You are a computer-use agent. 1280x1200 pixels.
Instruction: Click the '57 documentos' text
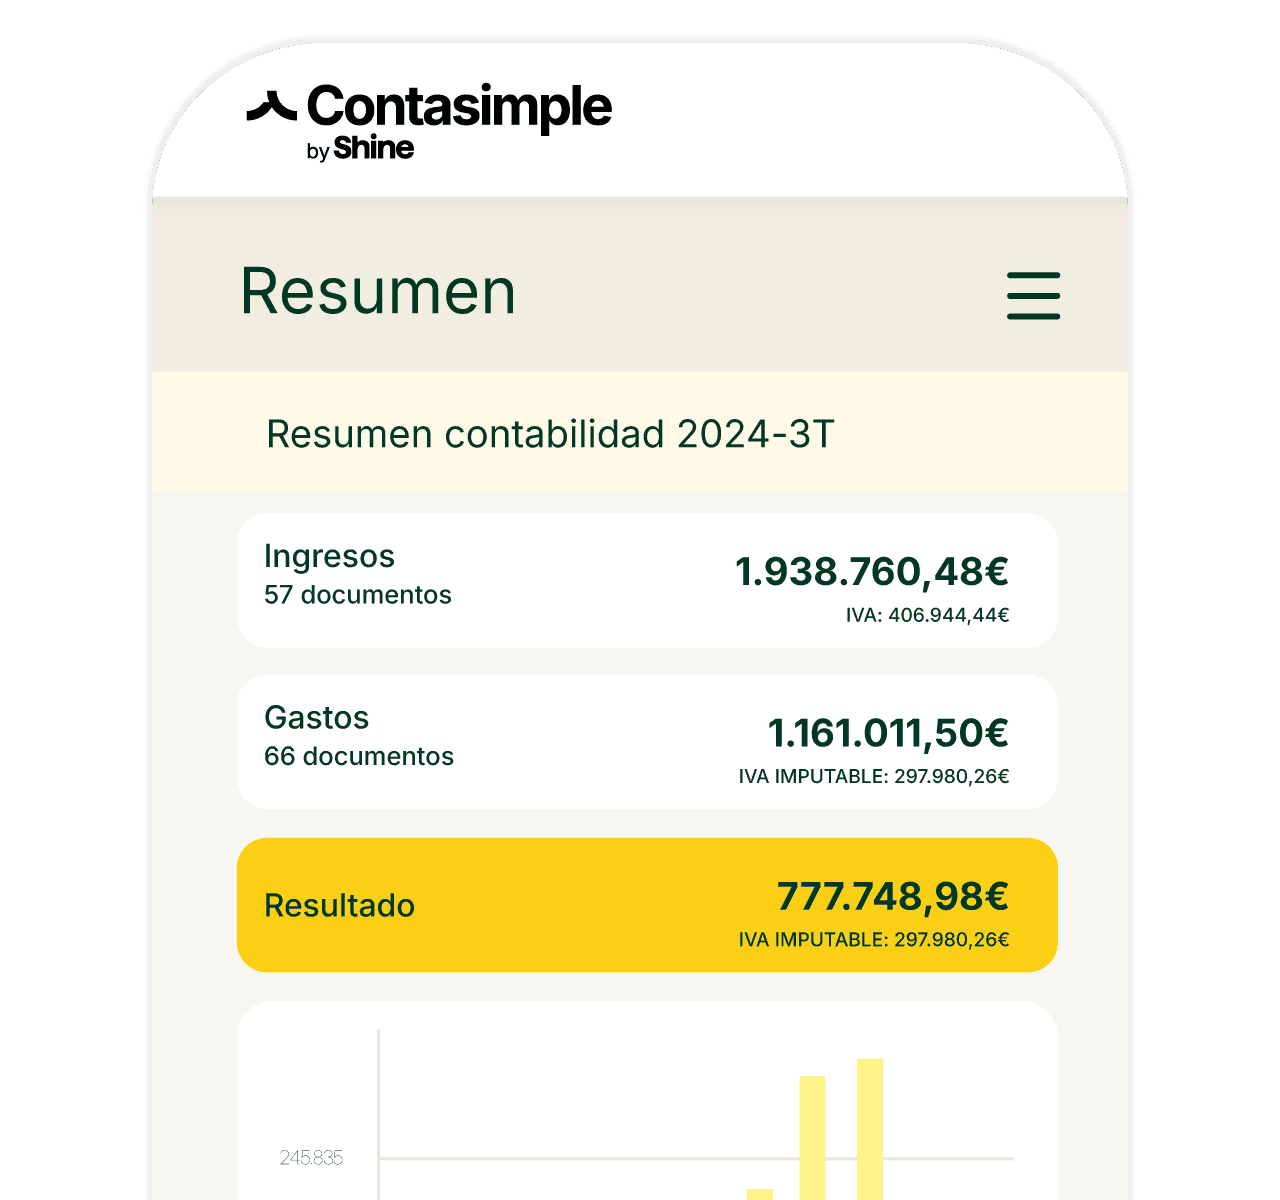(x=358, y=595)
